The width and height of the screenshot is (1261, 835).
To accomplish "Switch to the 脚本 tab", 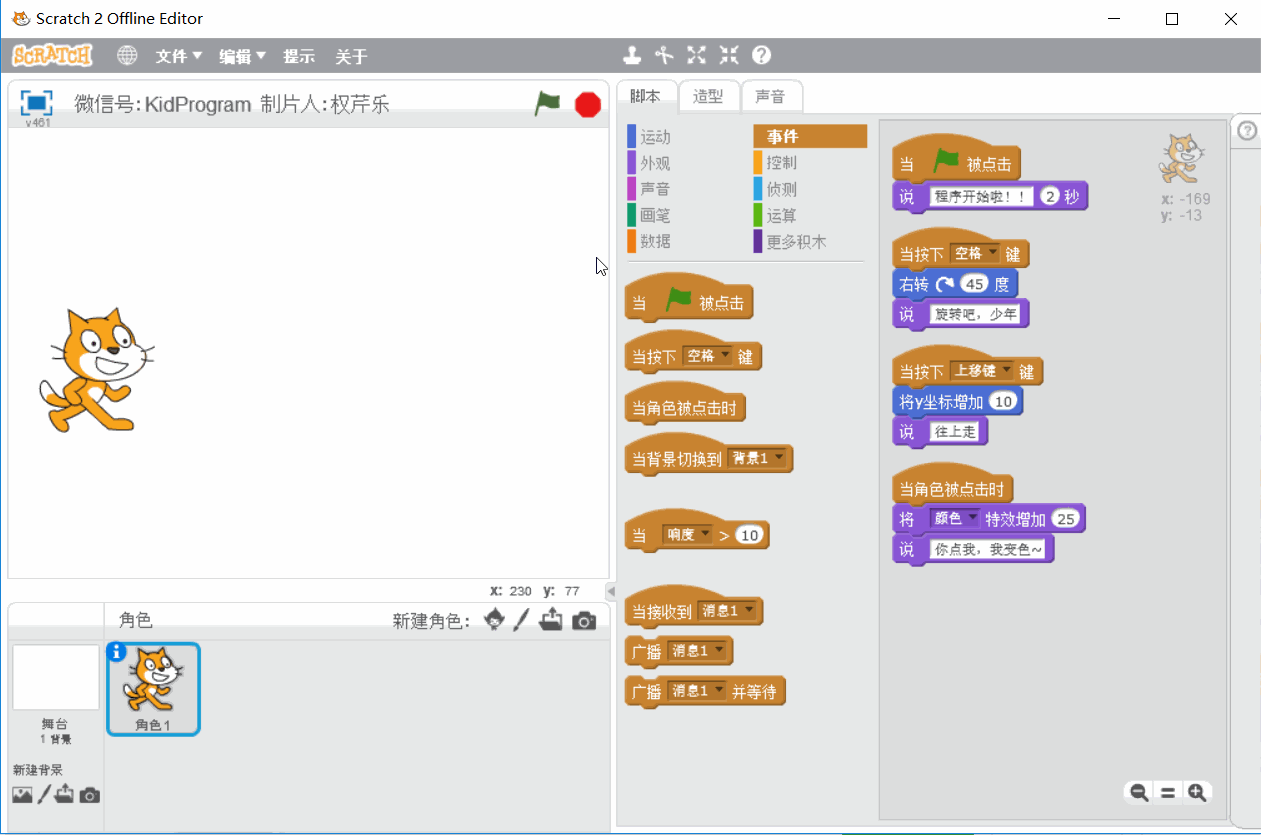I will (x=646, y=96).
